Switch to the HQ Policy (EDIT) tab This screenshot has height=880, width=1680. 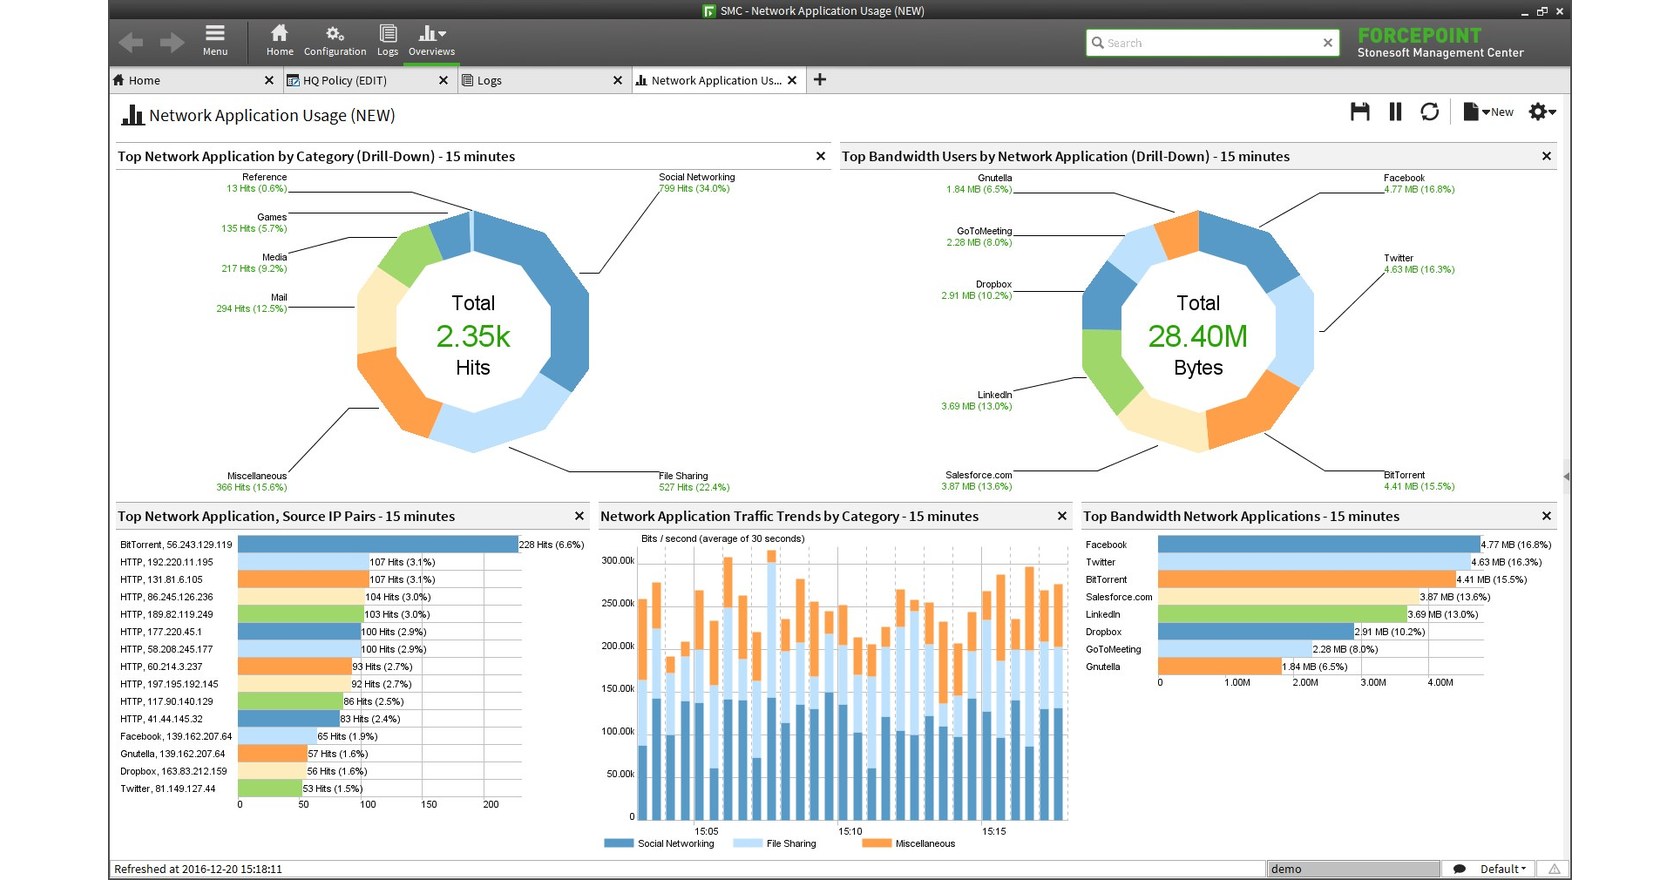pyautogui.click(x=345, y=81)
